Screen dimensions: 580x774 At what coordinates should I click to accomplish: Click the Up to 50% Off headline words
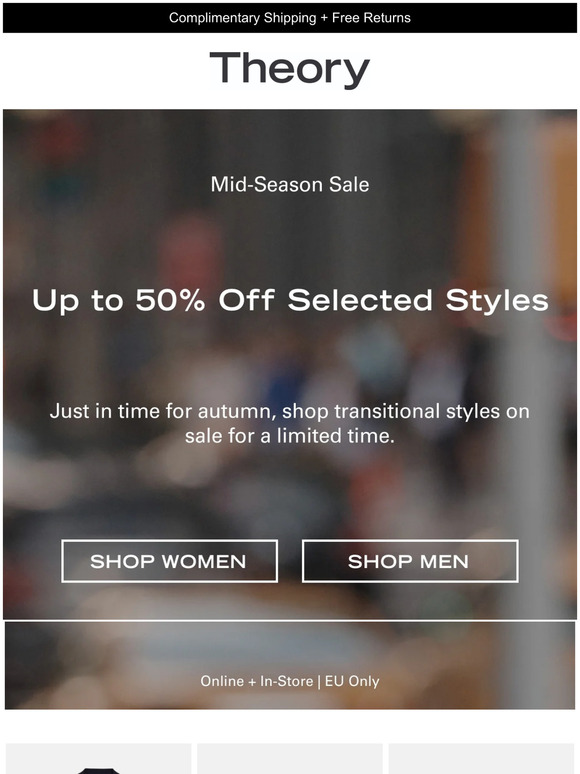point(153,300)
